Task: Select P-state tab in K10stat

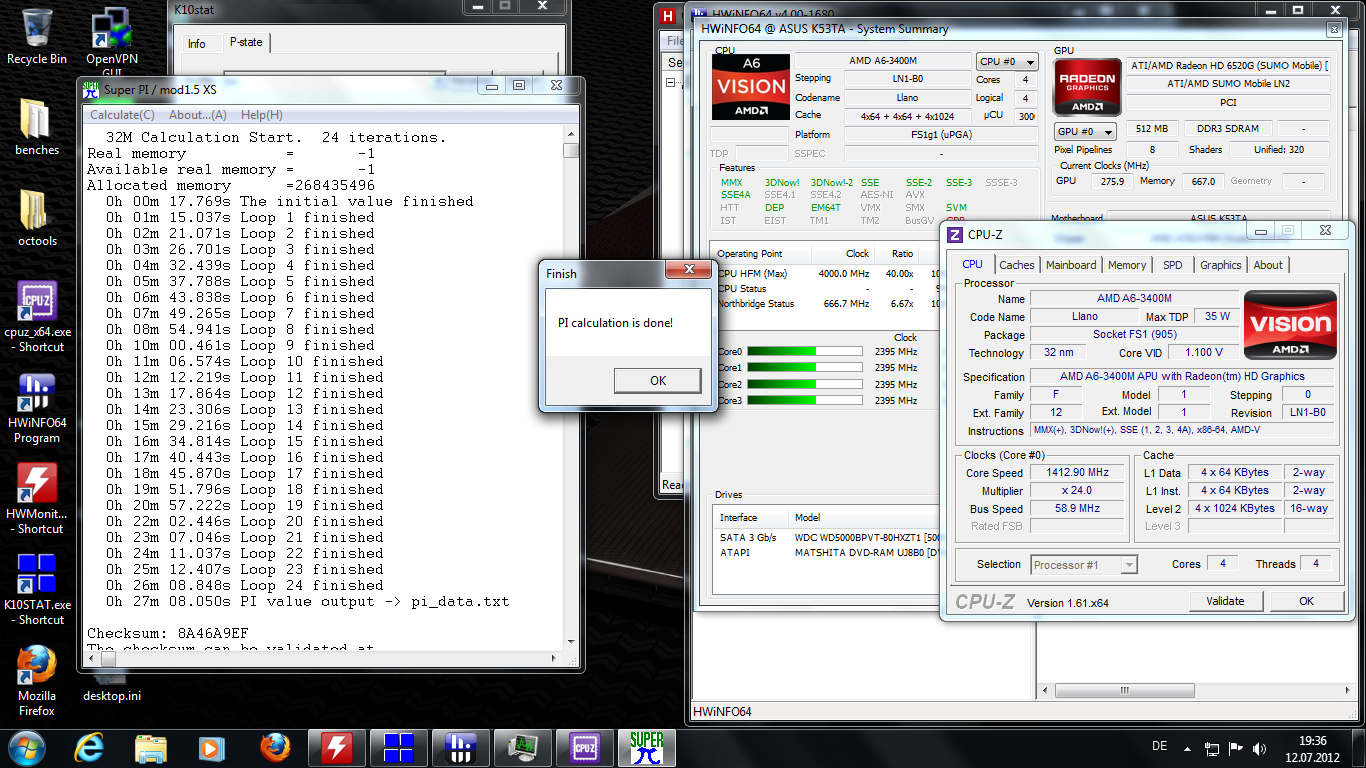Action: (246, 43)
